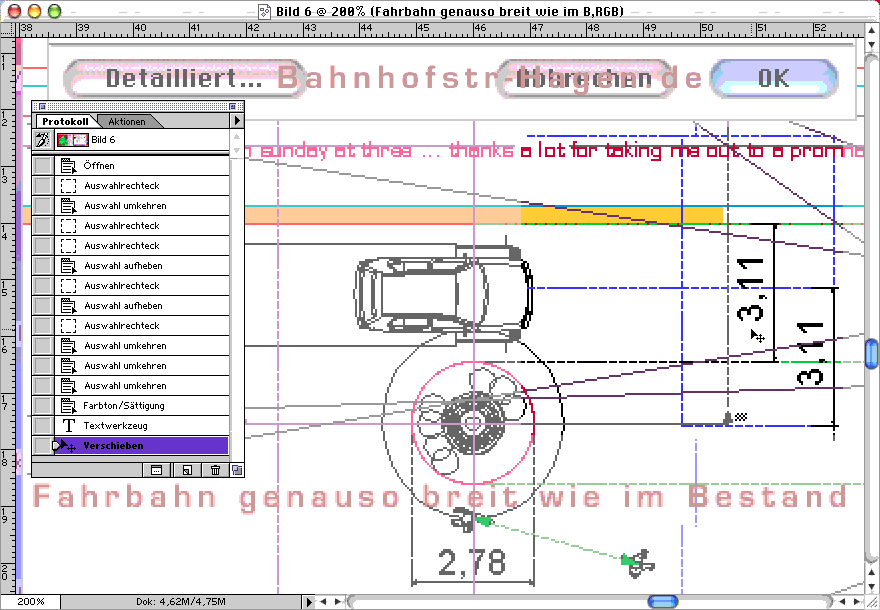The width and height of the screenshot is (880, 610).
Task: Open the Protokoll palette flyout menu
Action: (x=237, y=121)
